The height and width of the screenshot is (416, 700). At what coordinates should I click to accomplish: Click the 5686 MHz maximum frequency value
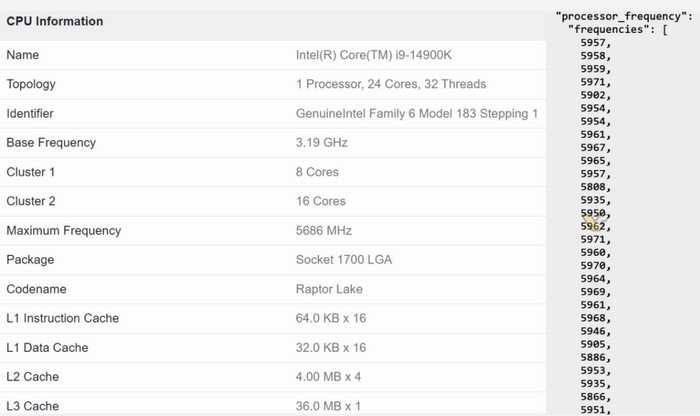pos(323,231)
